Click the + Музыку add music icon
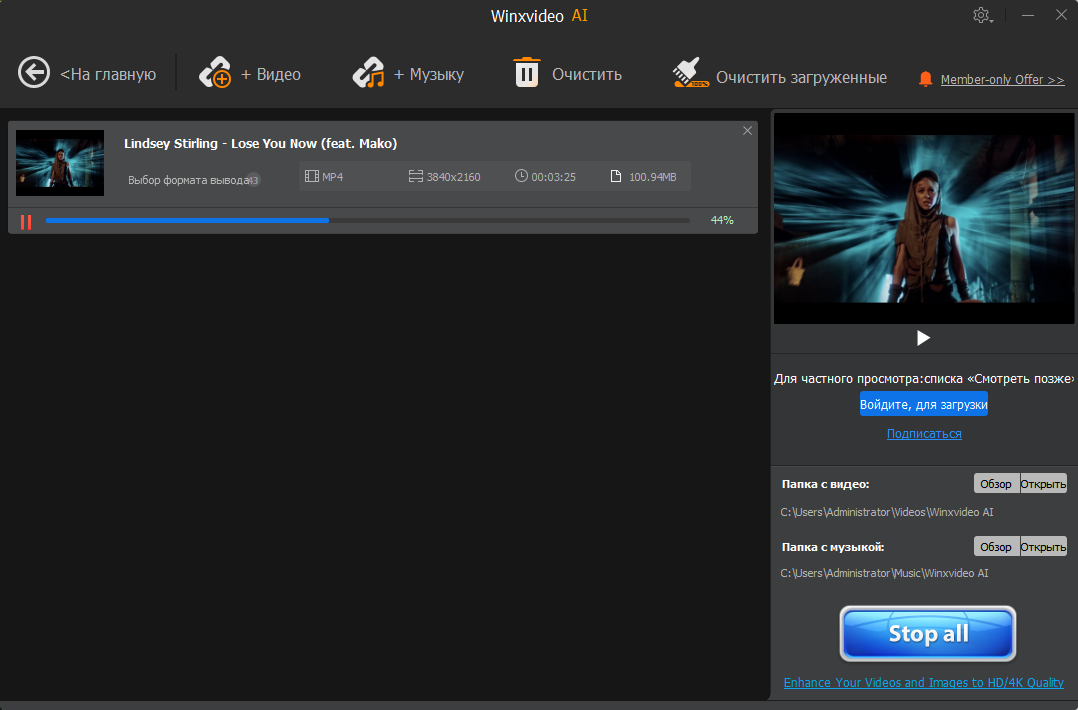 click(368, 72)
